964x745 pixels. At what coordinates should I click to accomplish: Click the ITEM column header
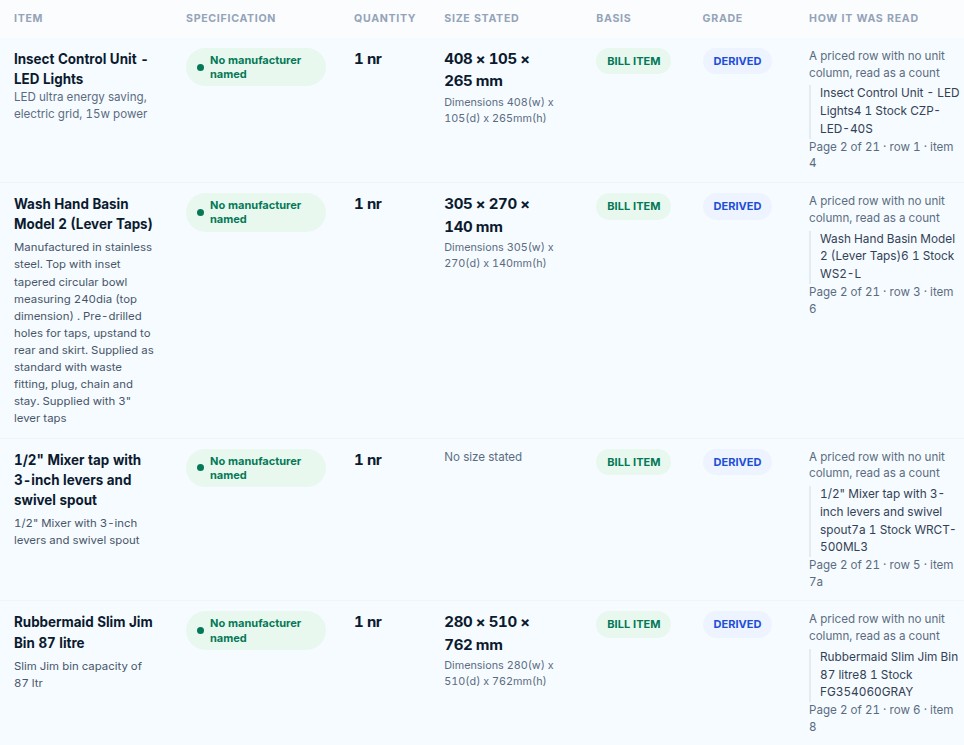point(28,18)
